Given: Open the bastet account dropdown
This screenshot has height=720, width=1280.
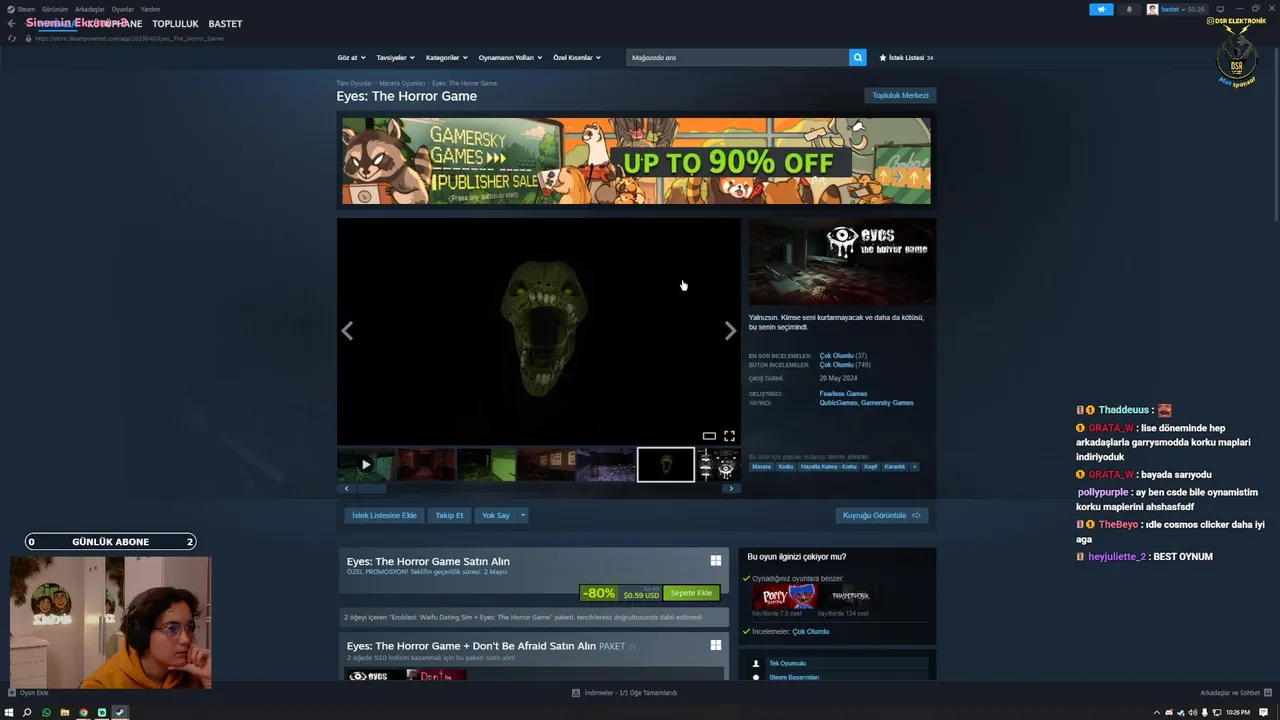Looking at the screenshot, I should 1177,9.
